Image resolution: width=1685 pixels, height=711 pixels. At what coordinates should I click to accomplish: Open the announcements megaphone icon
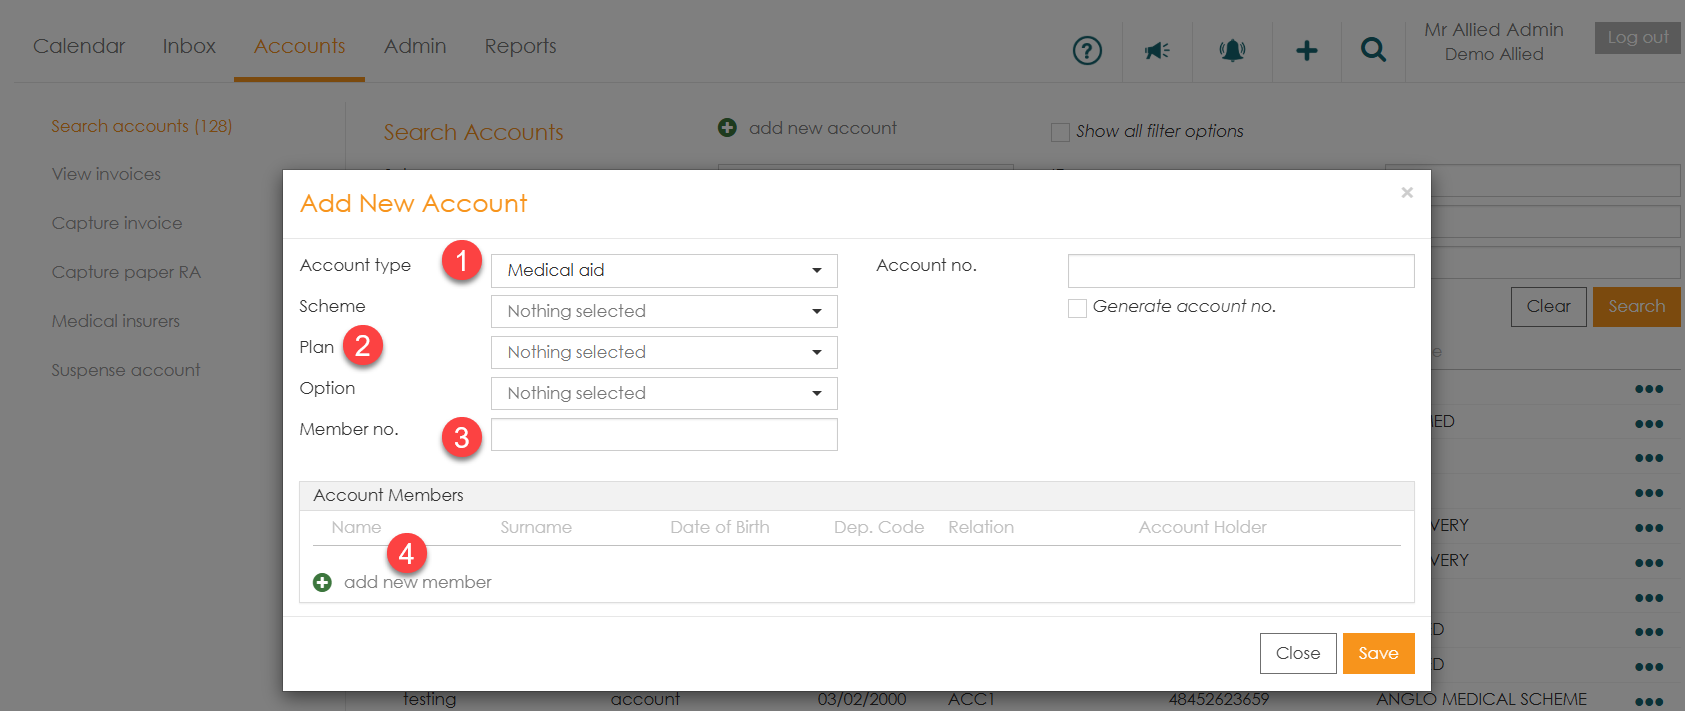[x=1157, y=50]
